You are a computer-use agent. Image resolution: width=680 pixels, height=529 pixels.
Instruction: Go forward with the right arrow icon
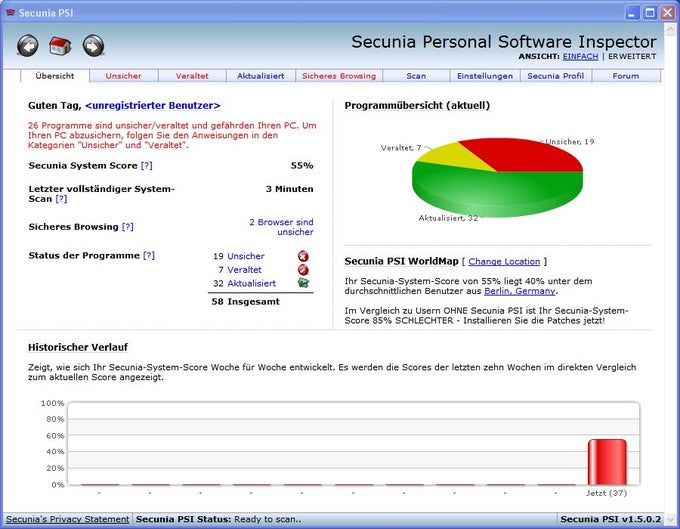coord(93,46)
